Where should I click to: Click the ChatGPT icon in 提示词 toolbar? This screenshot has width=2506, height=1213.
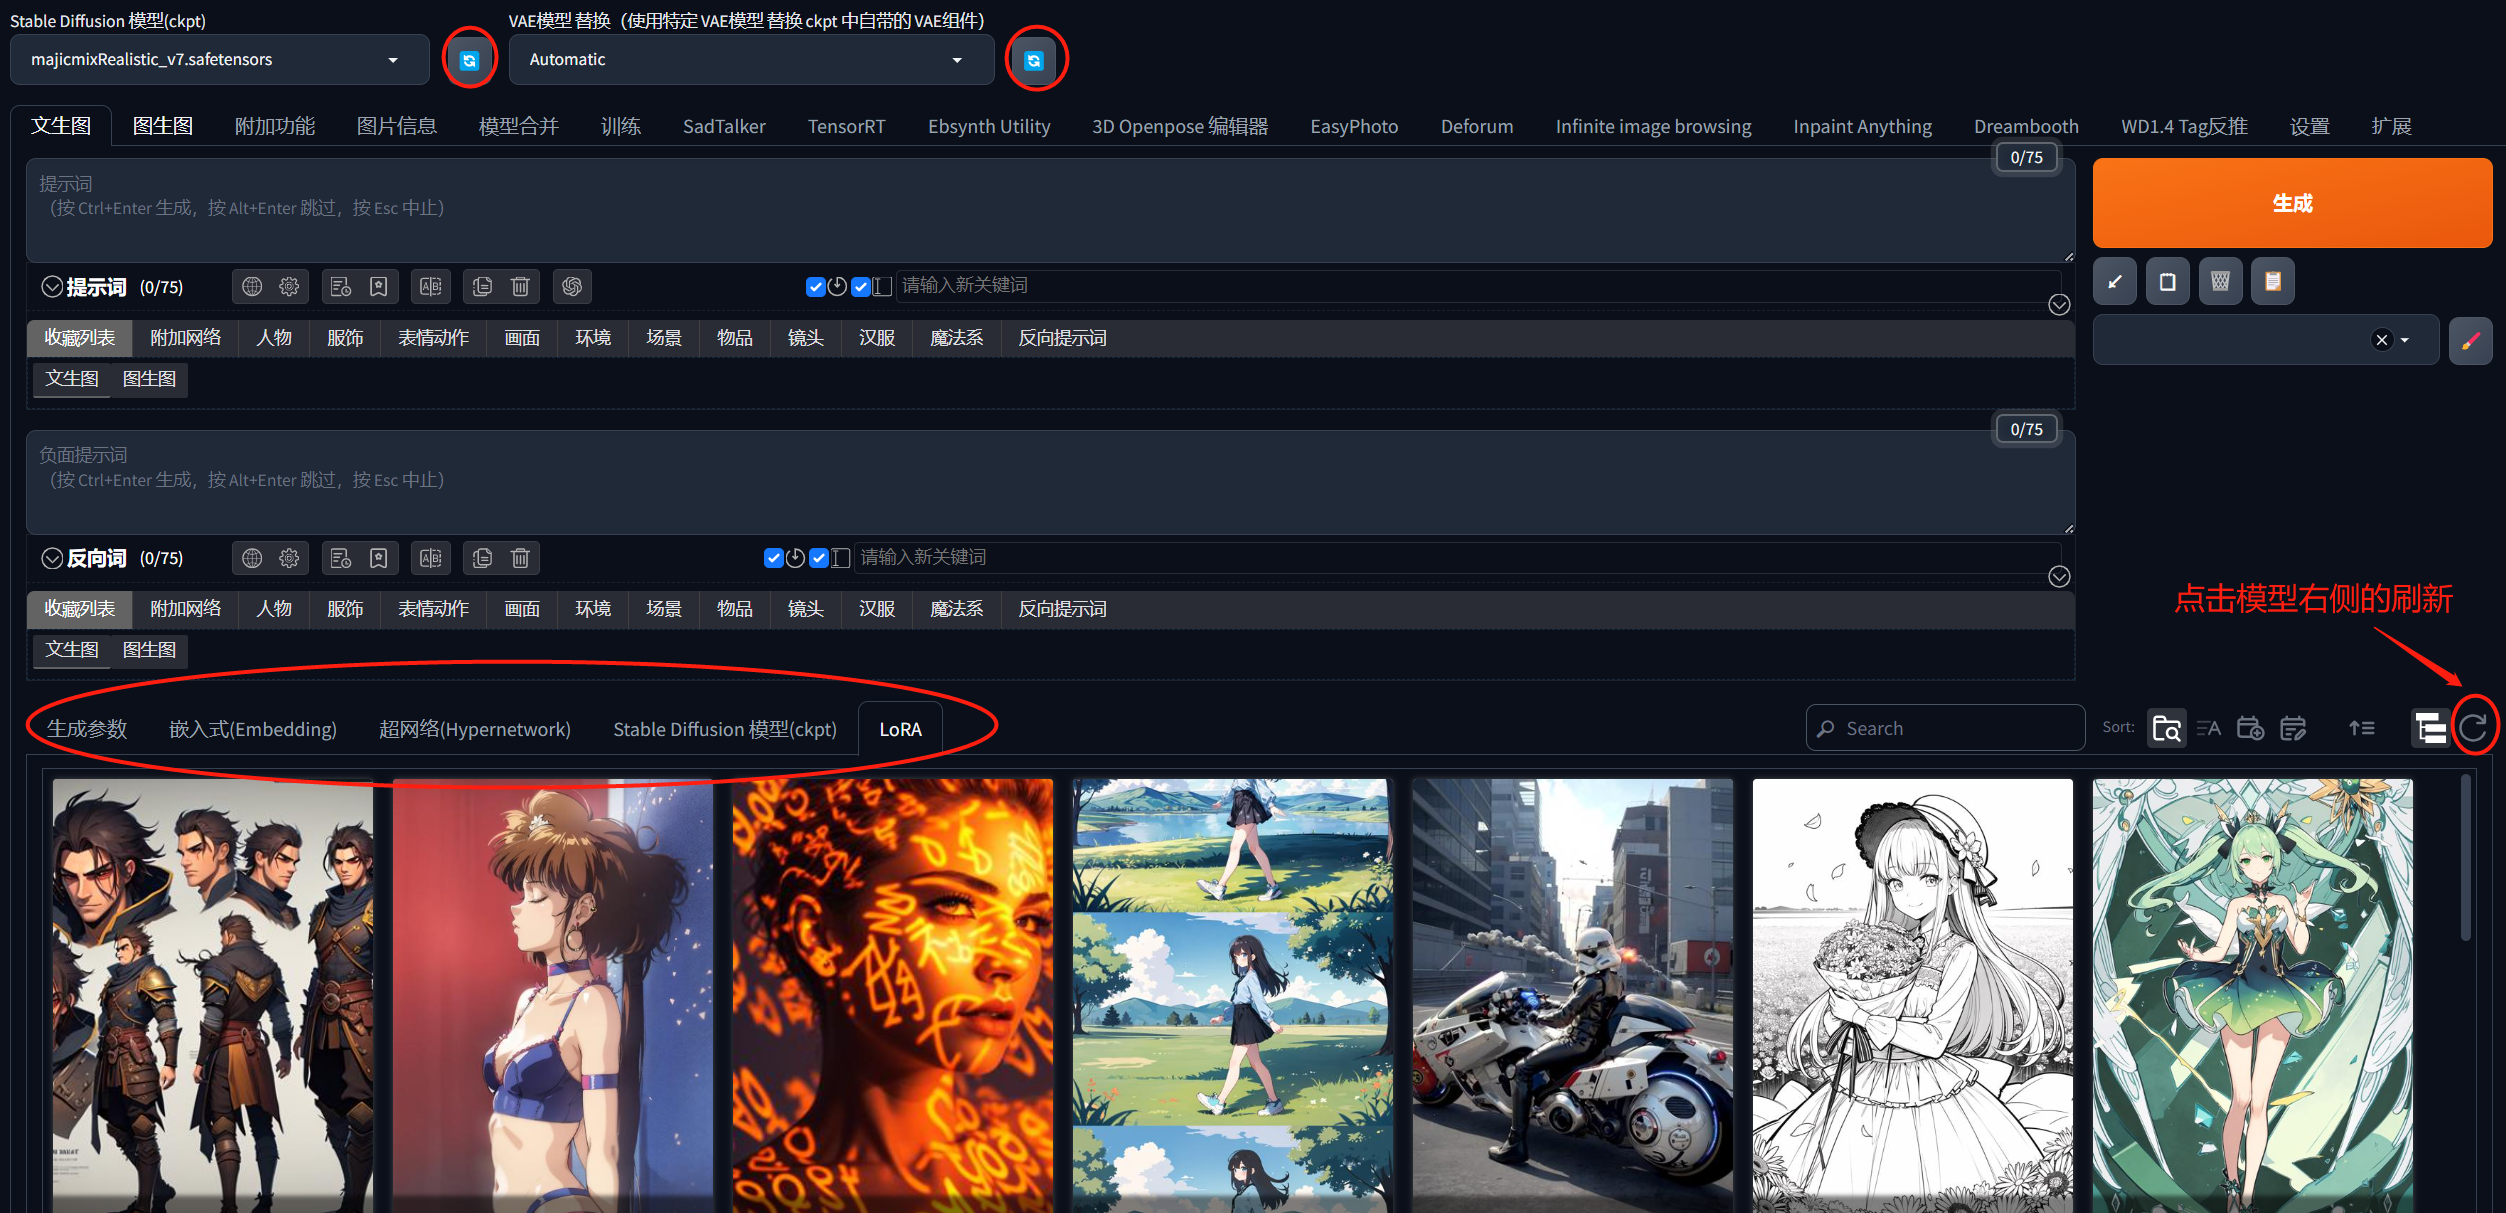572,287
